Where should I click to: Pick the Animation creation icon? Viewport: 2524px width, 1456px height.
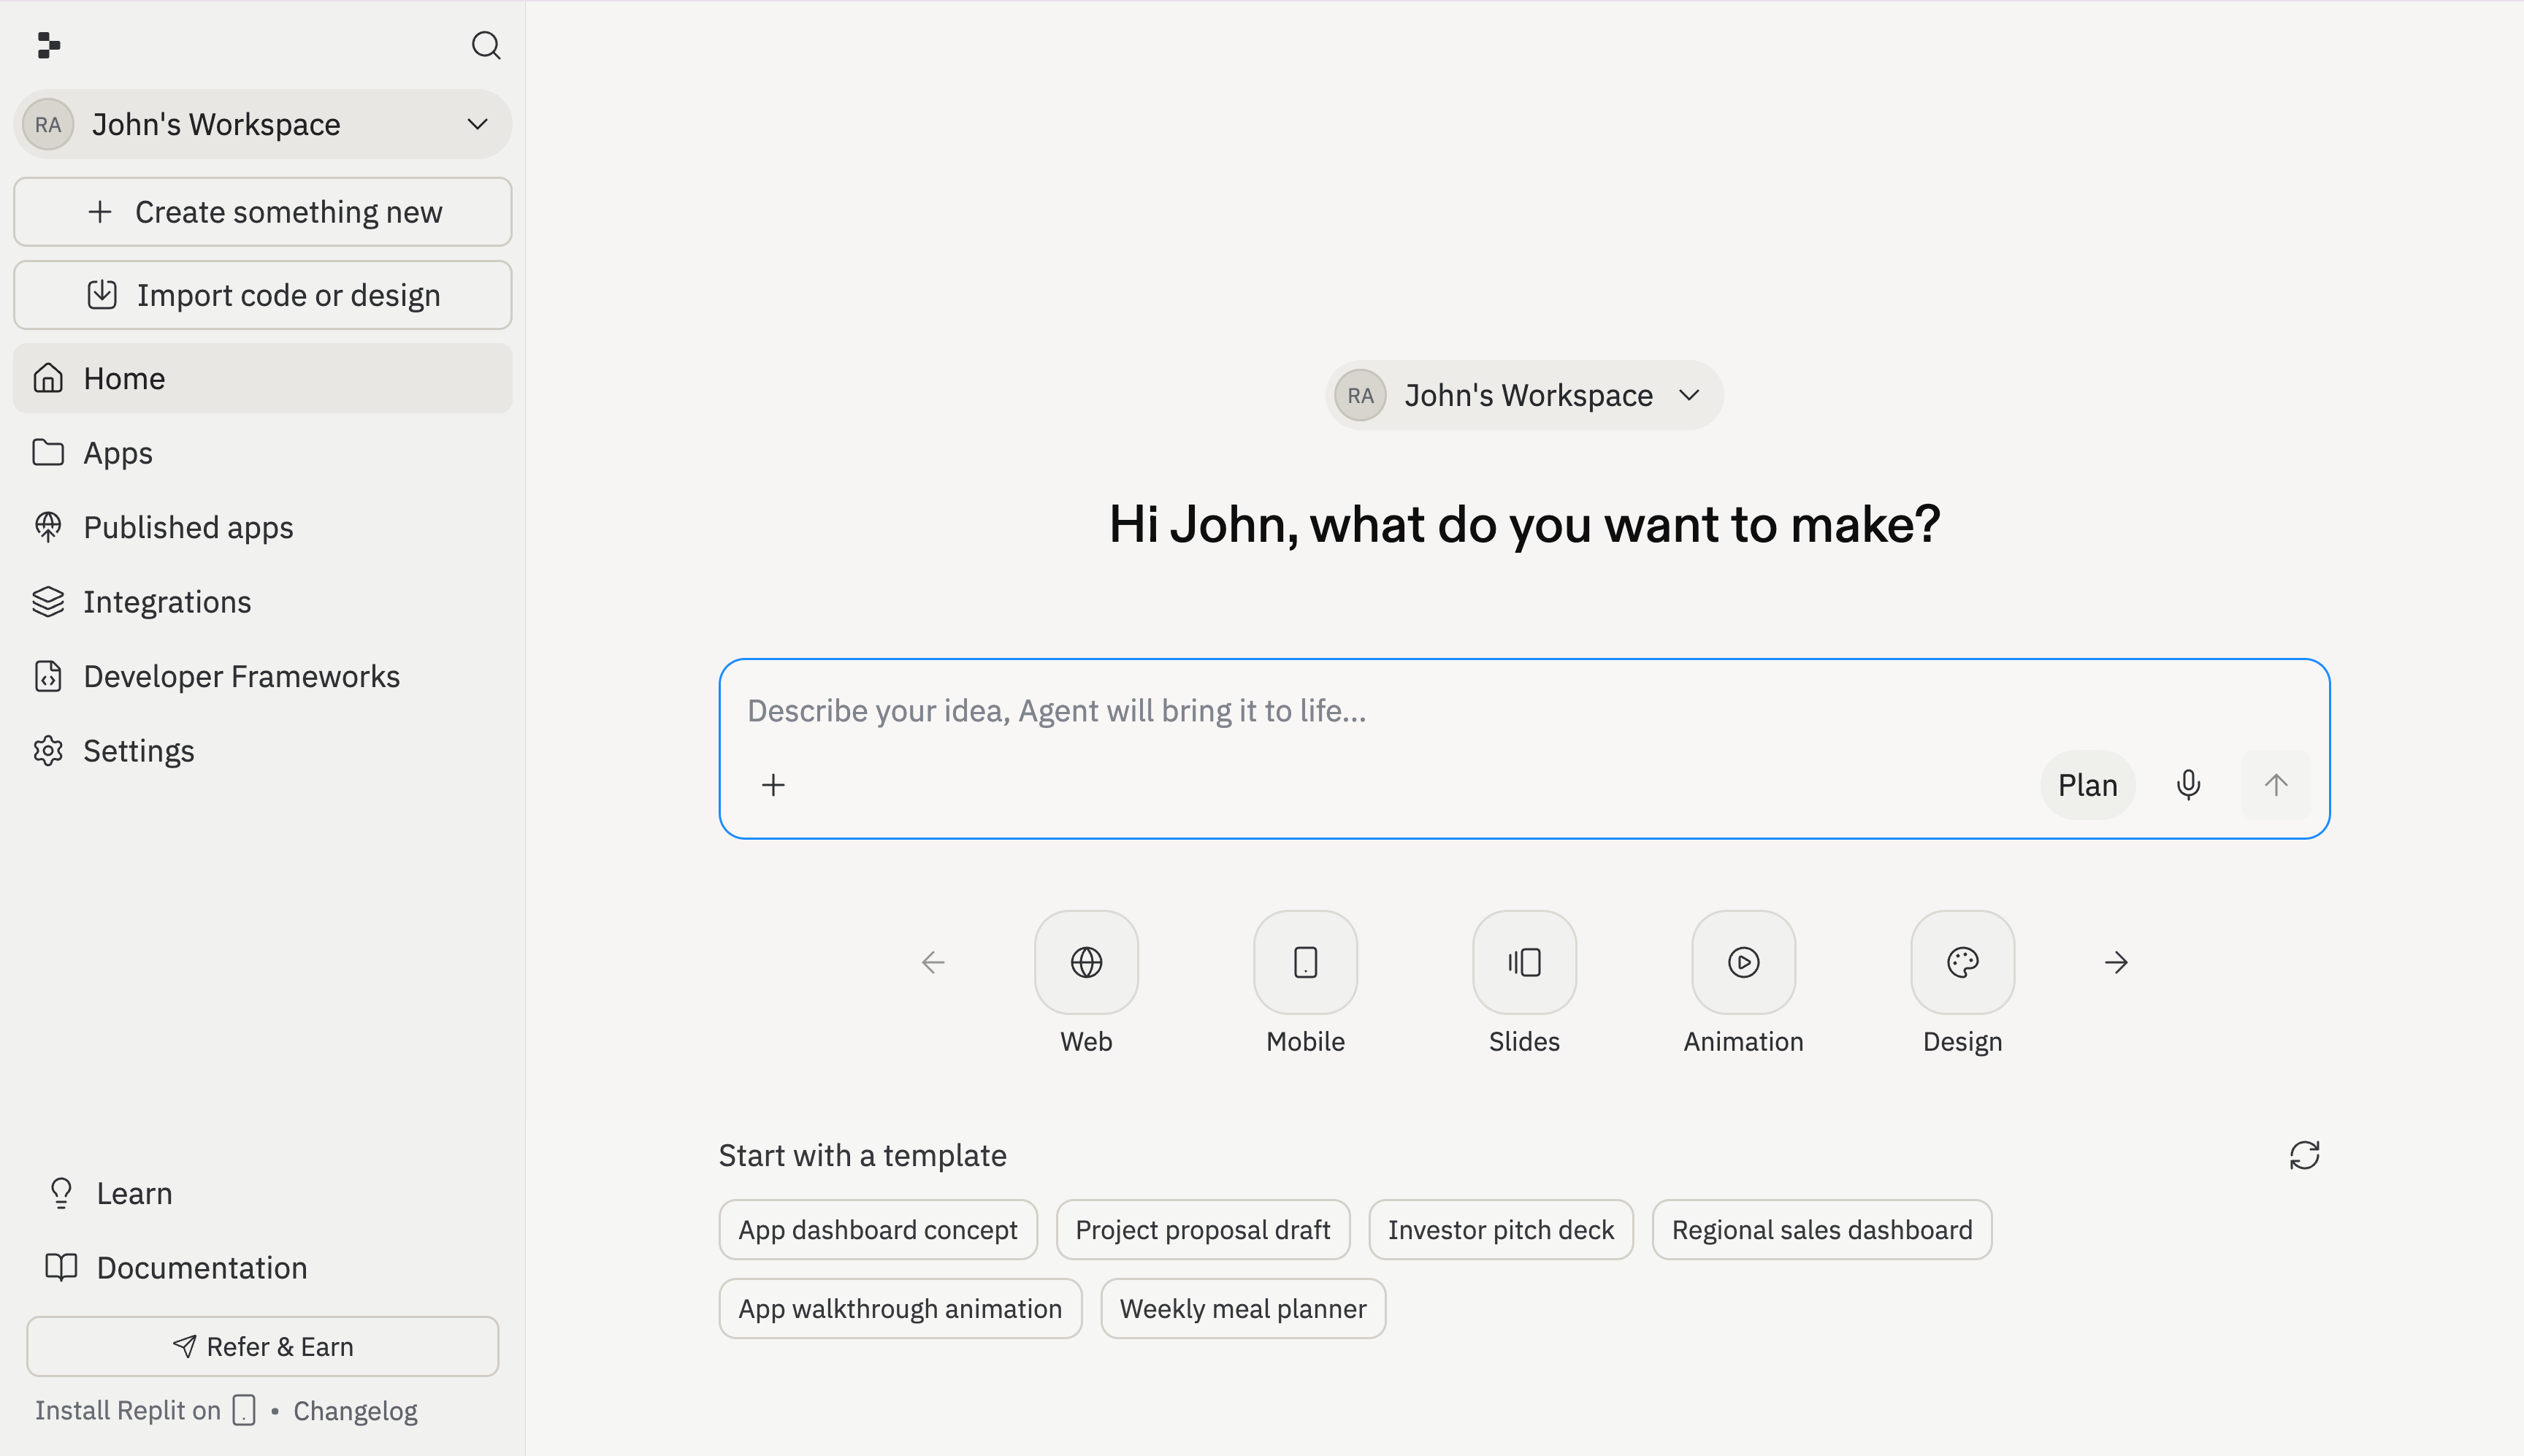(1741, 962)
